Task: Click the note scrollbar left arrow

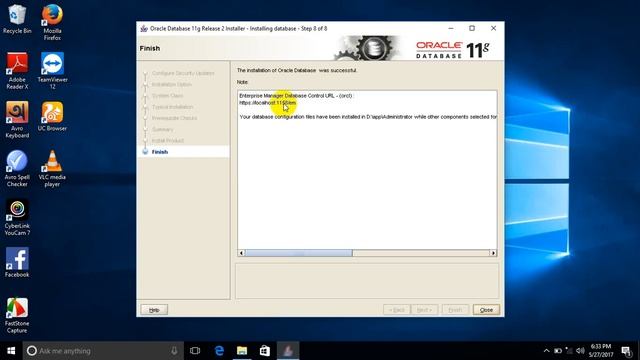Action: 241,253
